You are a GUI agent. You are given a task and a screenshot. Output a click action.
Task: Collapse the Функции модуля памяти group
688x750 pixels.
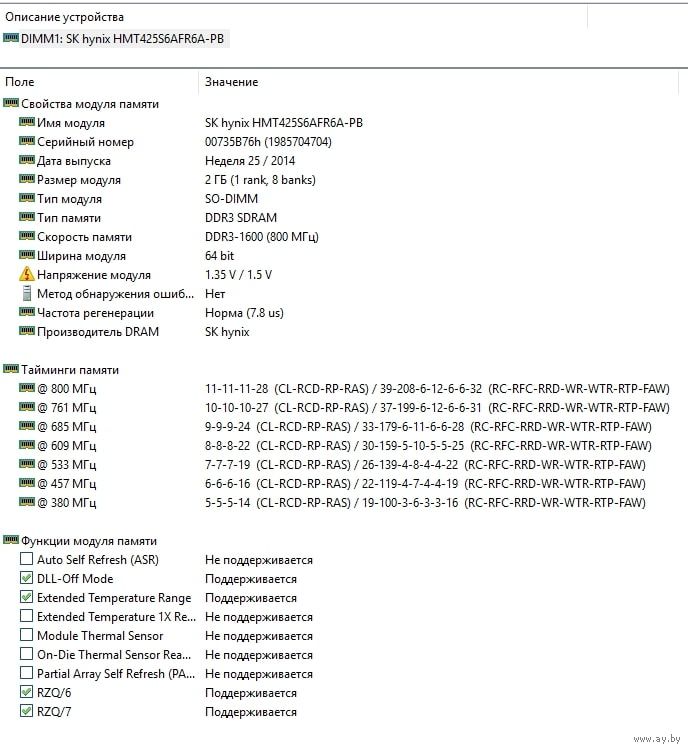(x=11, y=541)
